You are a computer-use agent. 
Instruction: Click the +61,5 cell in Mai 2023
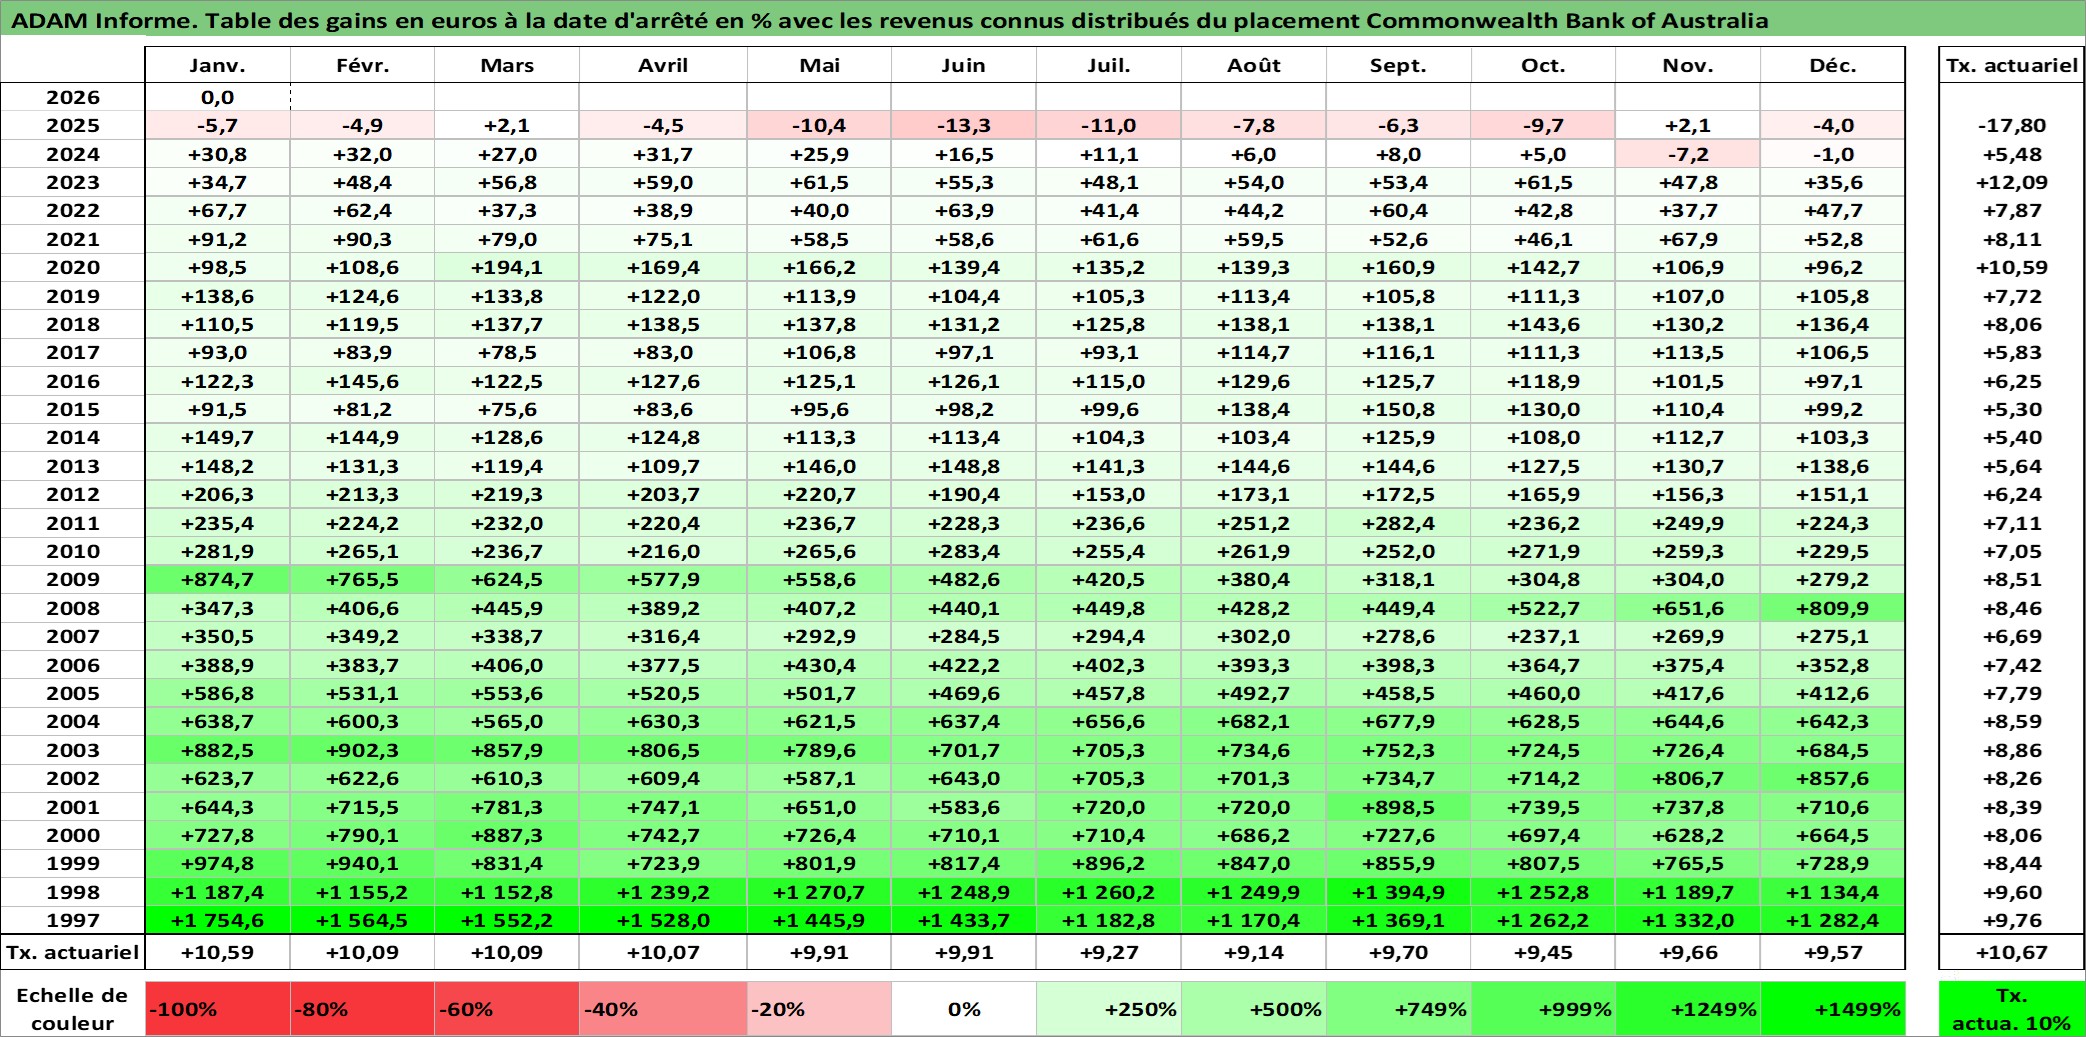pos(819,182)
